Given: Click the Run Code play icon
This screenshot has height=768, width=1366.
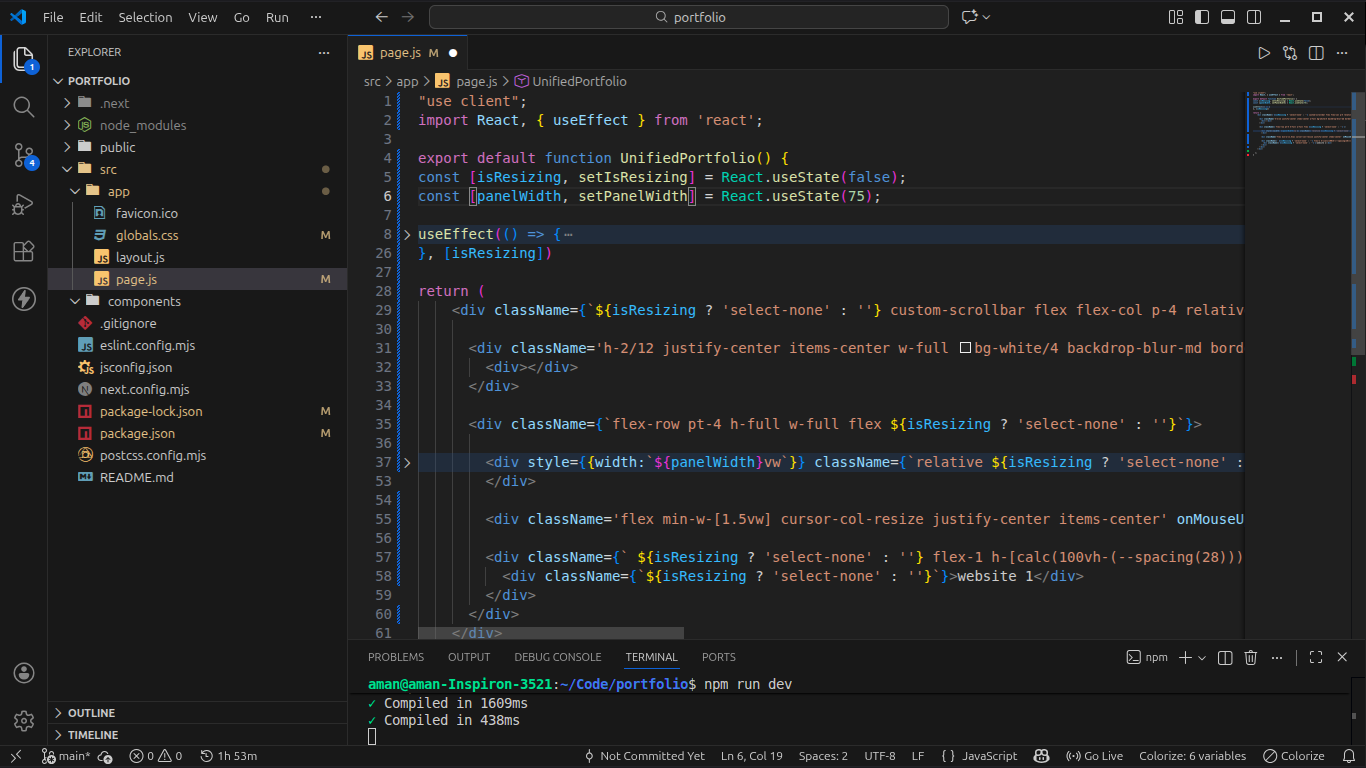Looking at the screenshot, I should point(1264,53).
